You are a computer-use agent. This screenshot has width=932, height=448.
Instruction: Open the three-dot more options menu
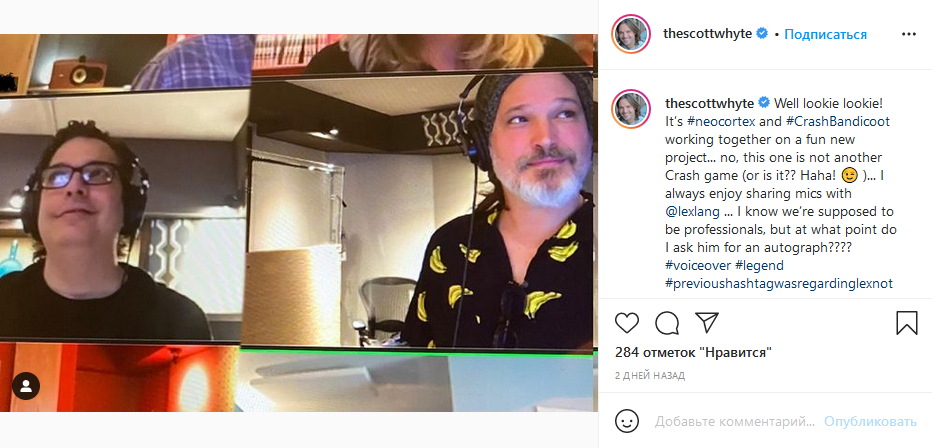coord(909,34)
